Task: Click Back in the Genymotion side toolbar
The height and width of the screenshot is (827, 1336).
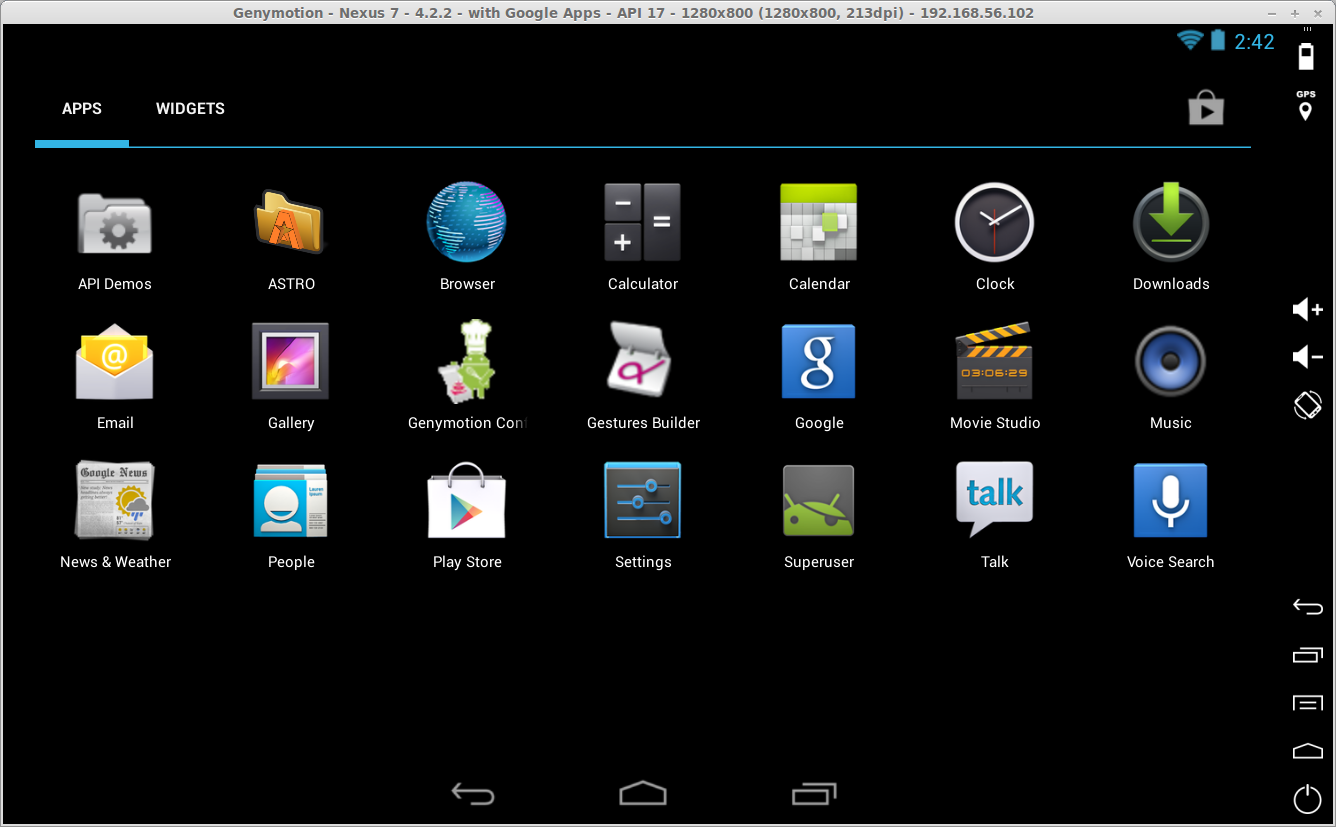Action: tap(1308, 606)
